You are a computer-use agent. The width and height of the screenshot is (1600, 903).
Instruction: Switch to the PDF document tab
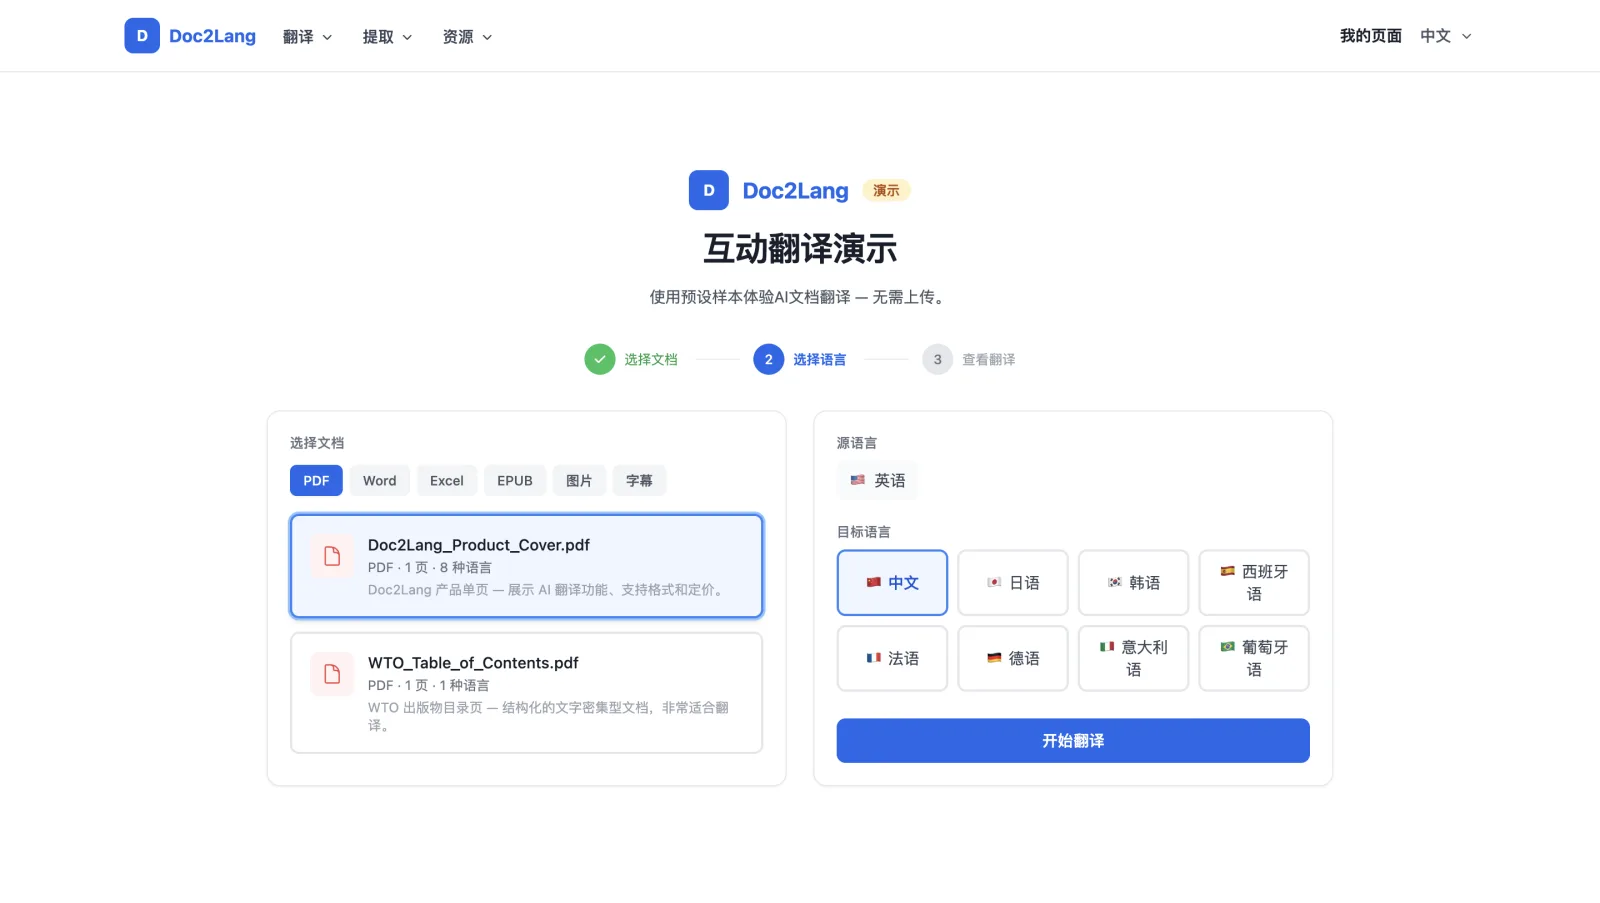pyautogui.click(x=316, y=481)
